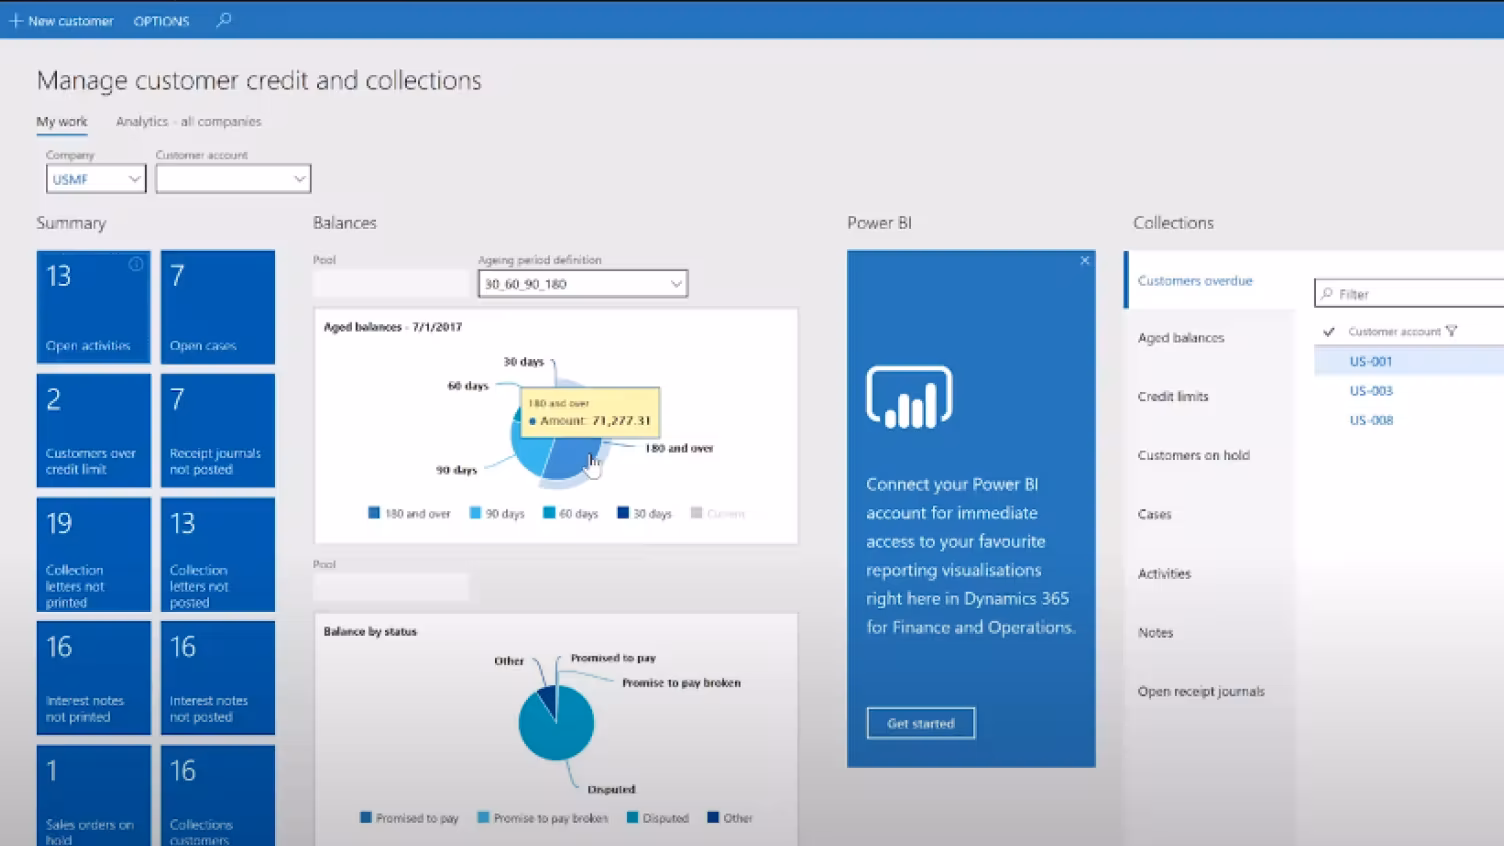Click the plus icon for New customer

(15, 21)
